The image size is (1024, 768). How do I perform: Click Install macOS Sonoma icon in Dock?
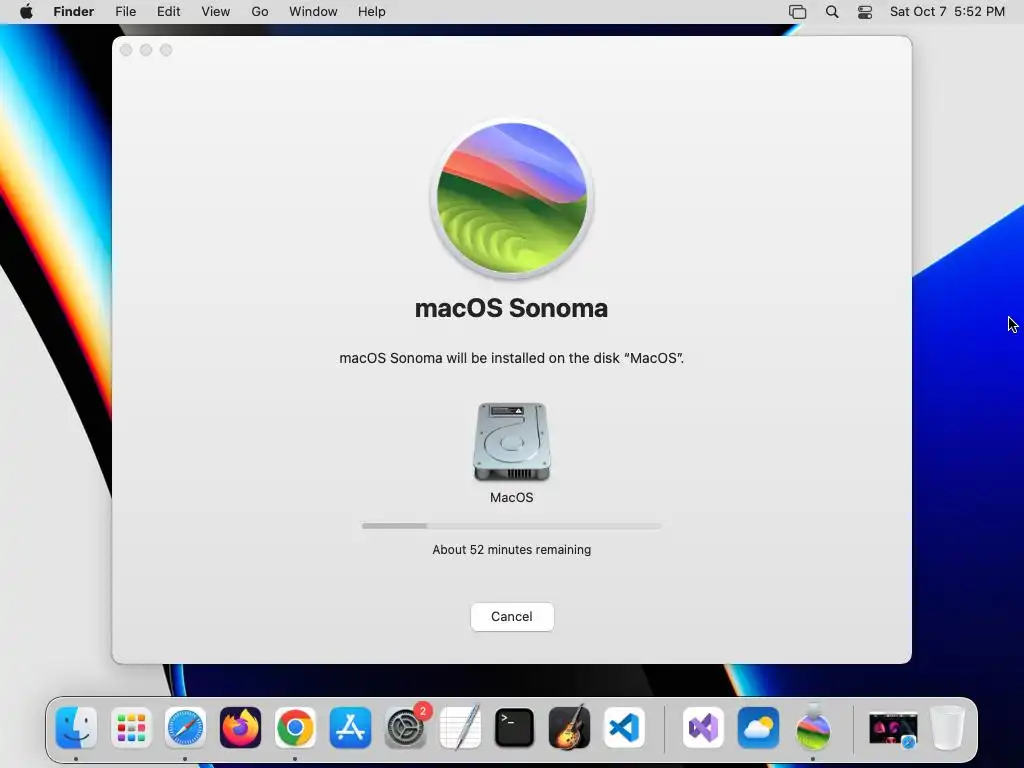point(813,728)
